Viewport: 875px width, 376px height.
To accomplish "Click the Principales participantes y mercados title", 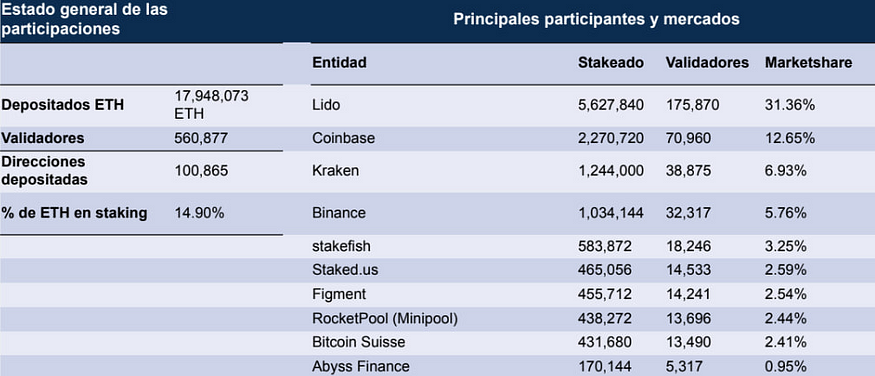I will point(596,19).
